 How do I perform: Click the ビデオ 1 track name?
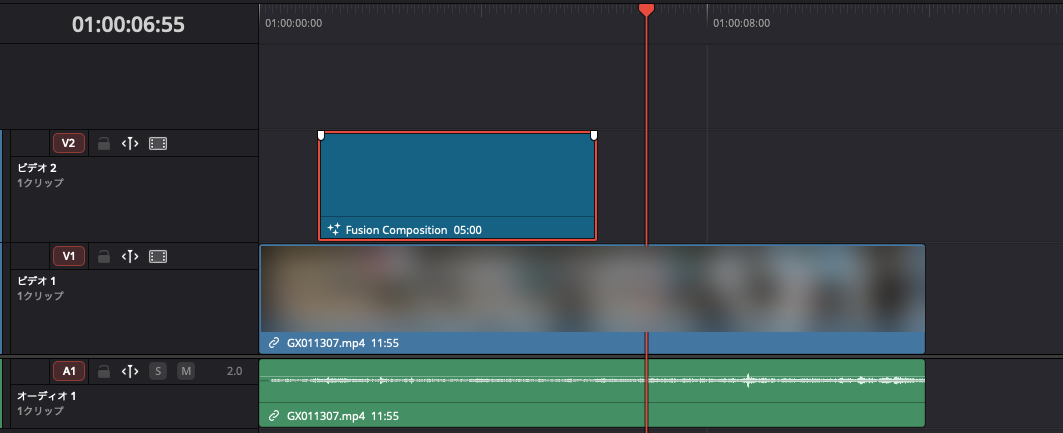point(37,281)
